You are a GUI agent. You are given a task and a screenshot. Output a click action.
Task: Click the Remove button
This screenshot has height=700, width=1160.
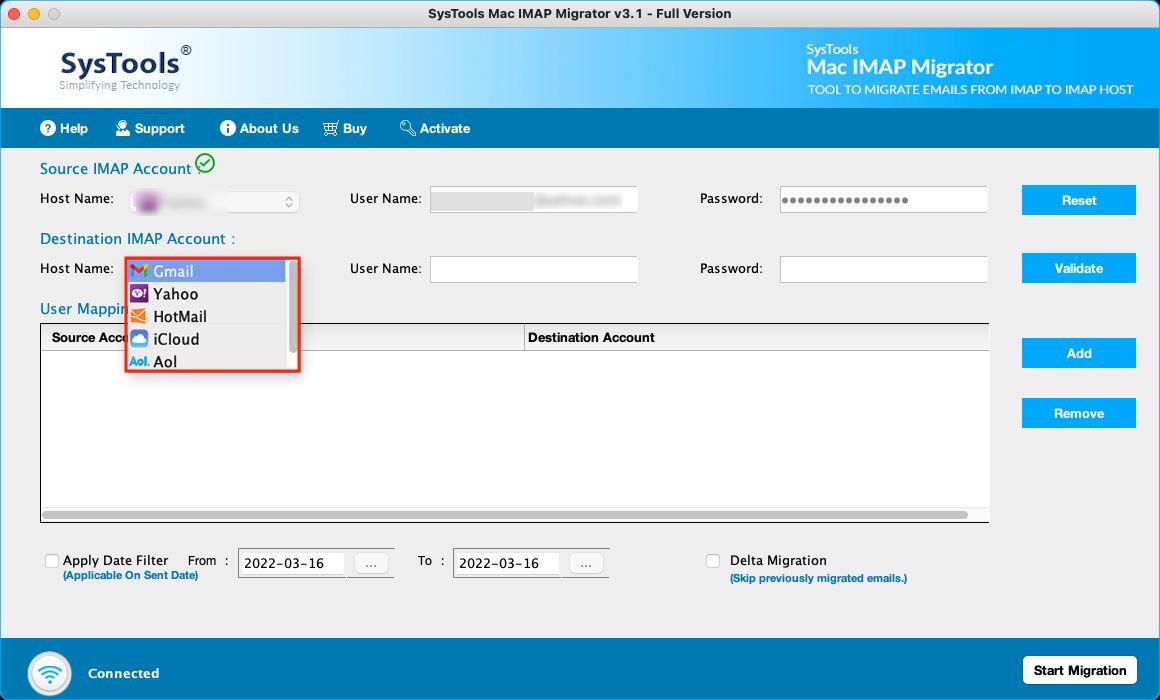point(1079,413)
